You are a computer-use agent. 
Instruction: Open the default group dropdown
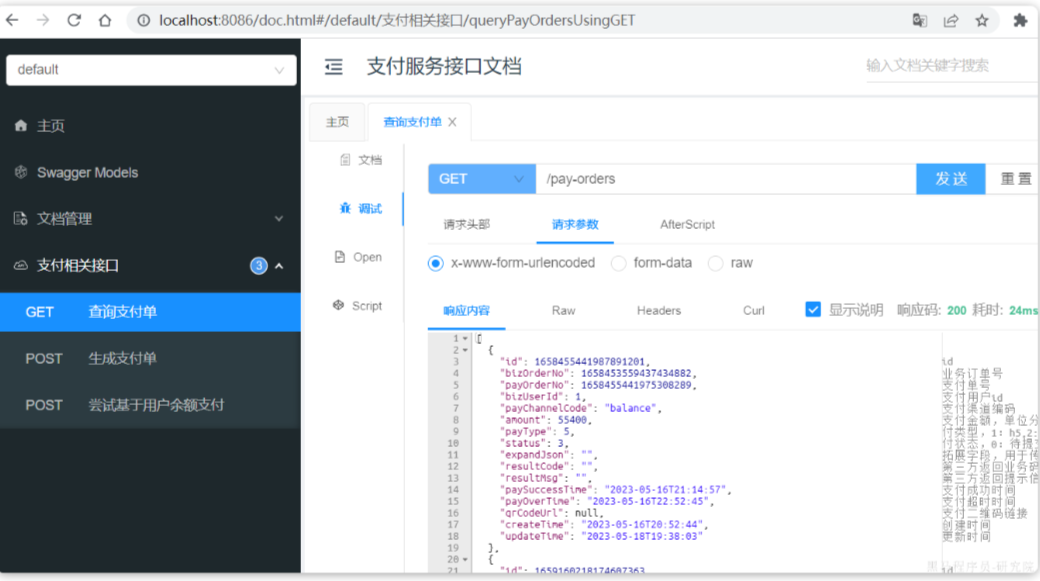tap(150, 70)
